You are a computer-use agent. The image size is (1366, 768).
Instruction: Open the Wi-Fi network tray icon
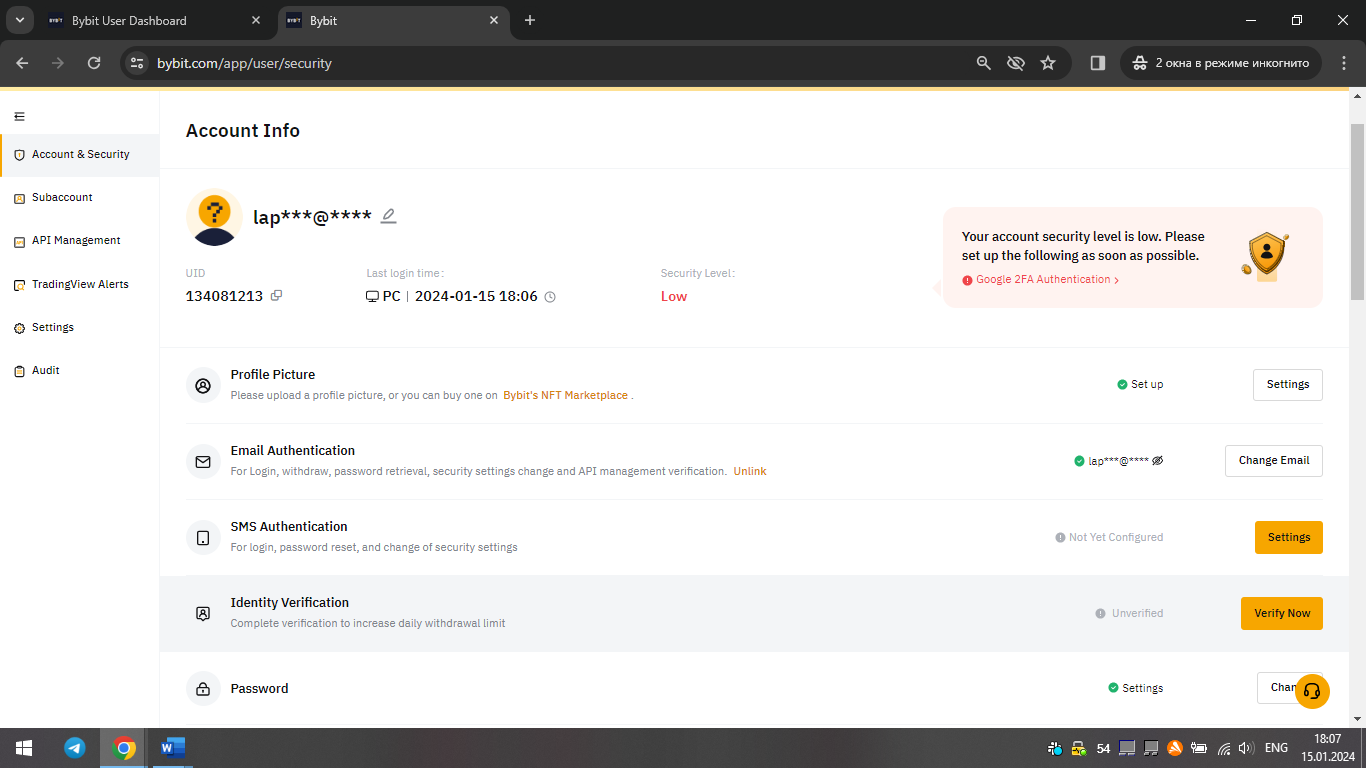tap(1224, 748)
